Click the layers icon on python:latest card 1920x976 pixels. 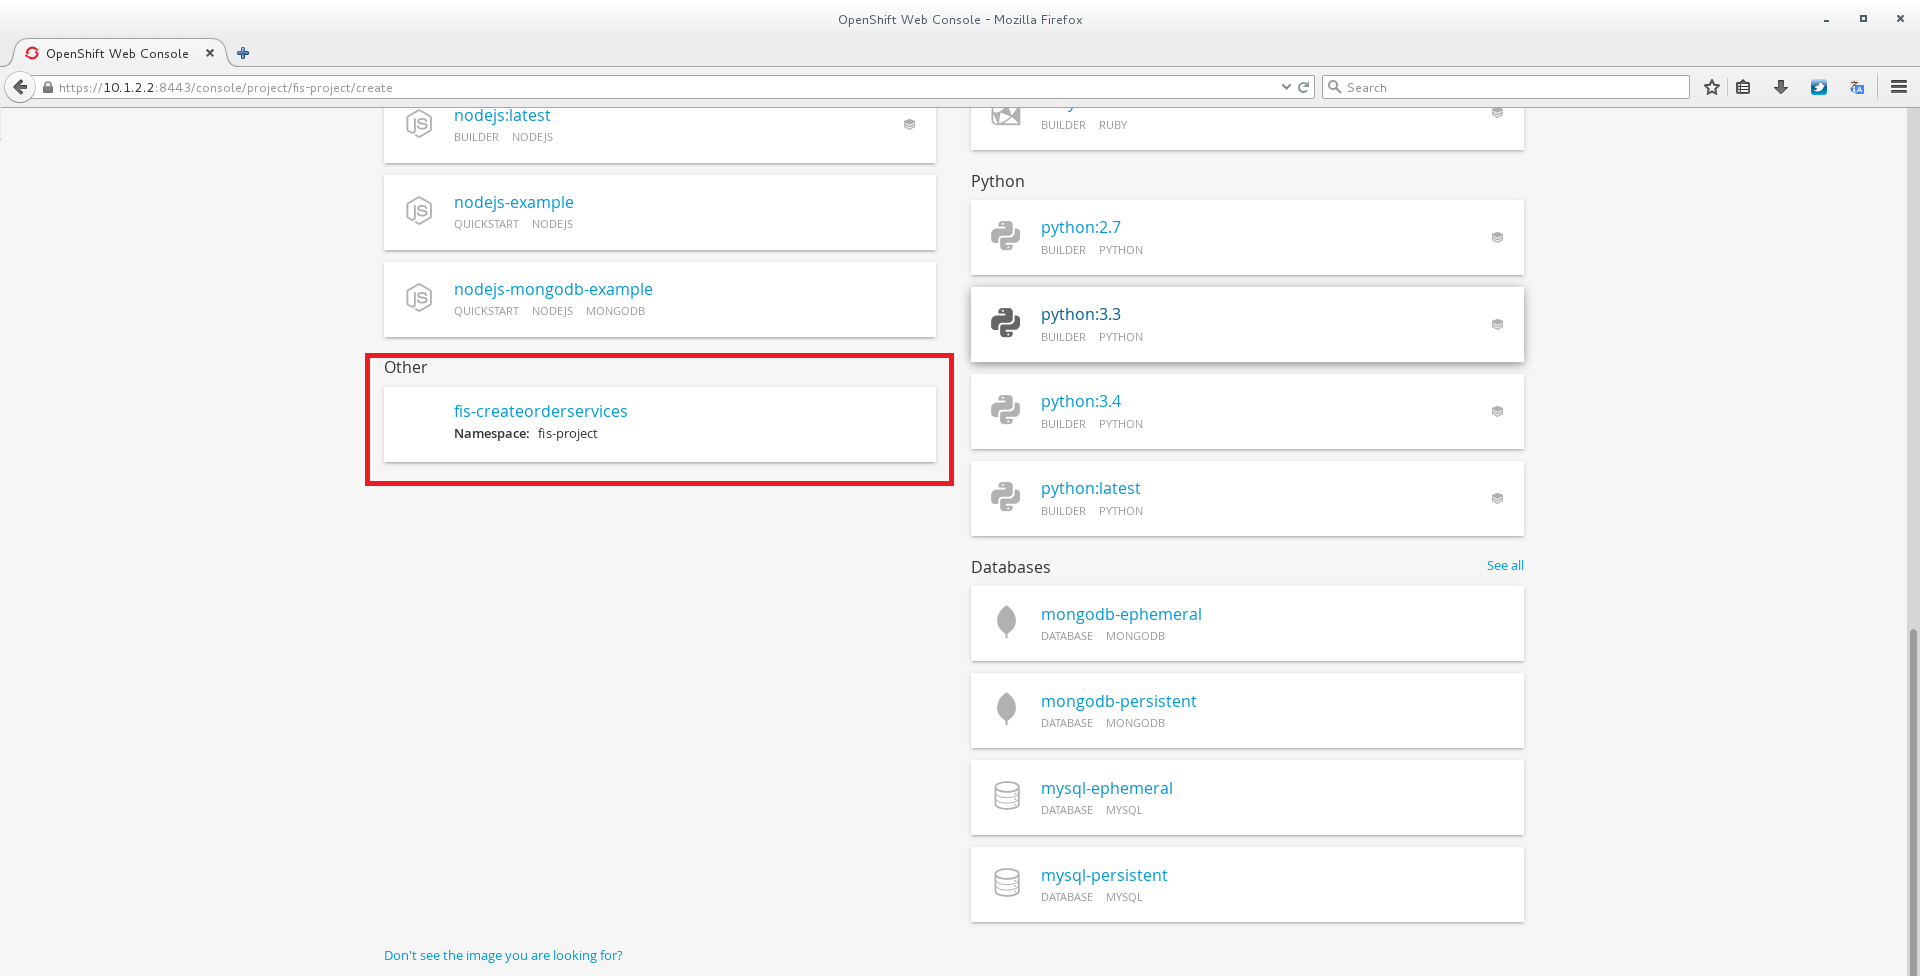1497,499
